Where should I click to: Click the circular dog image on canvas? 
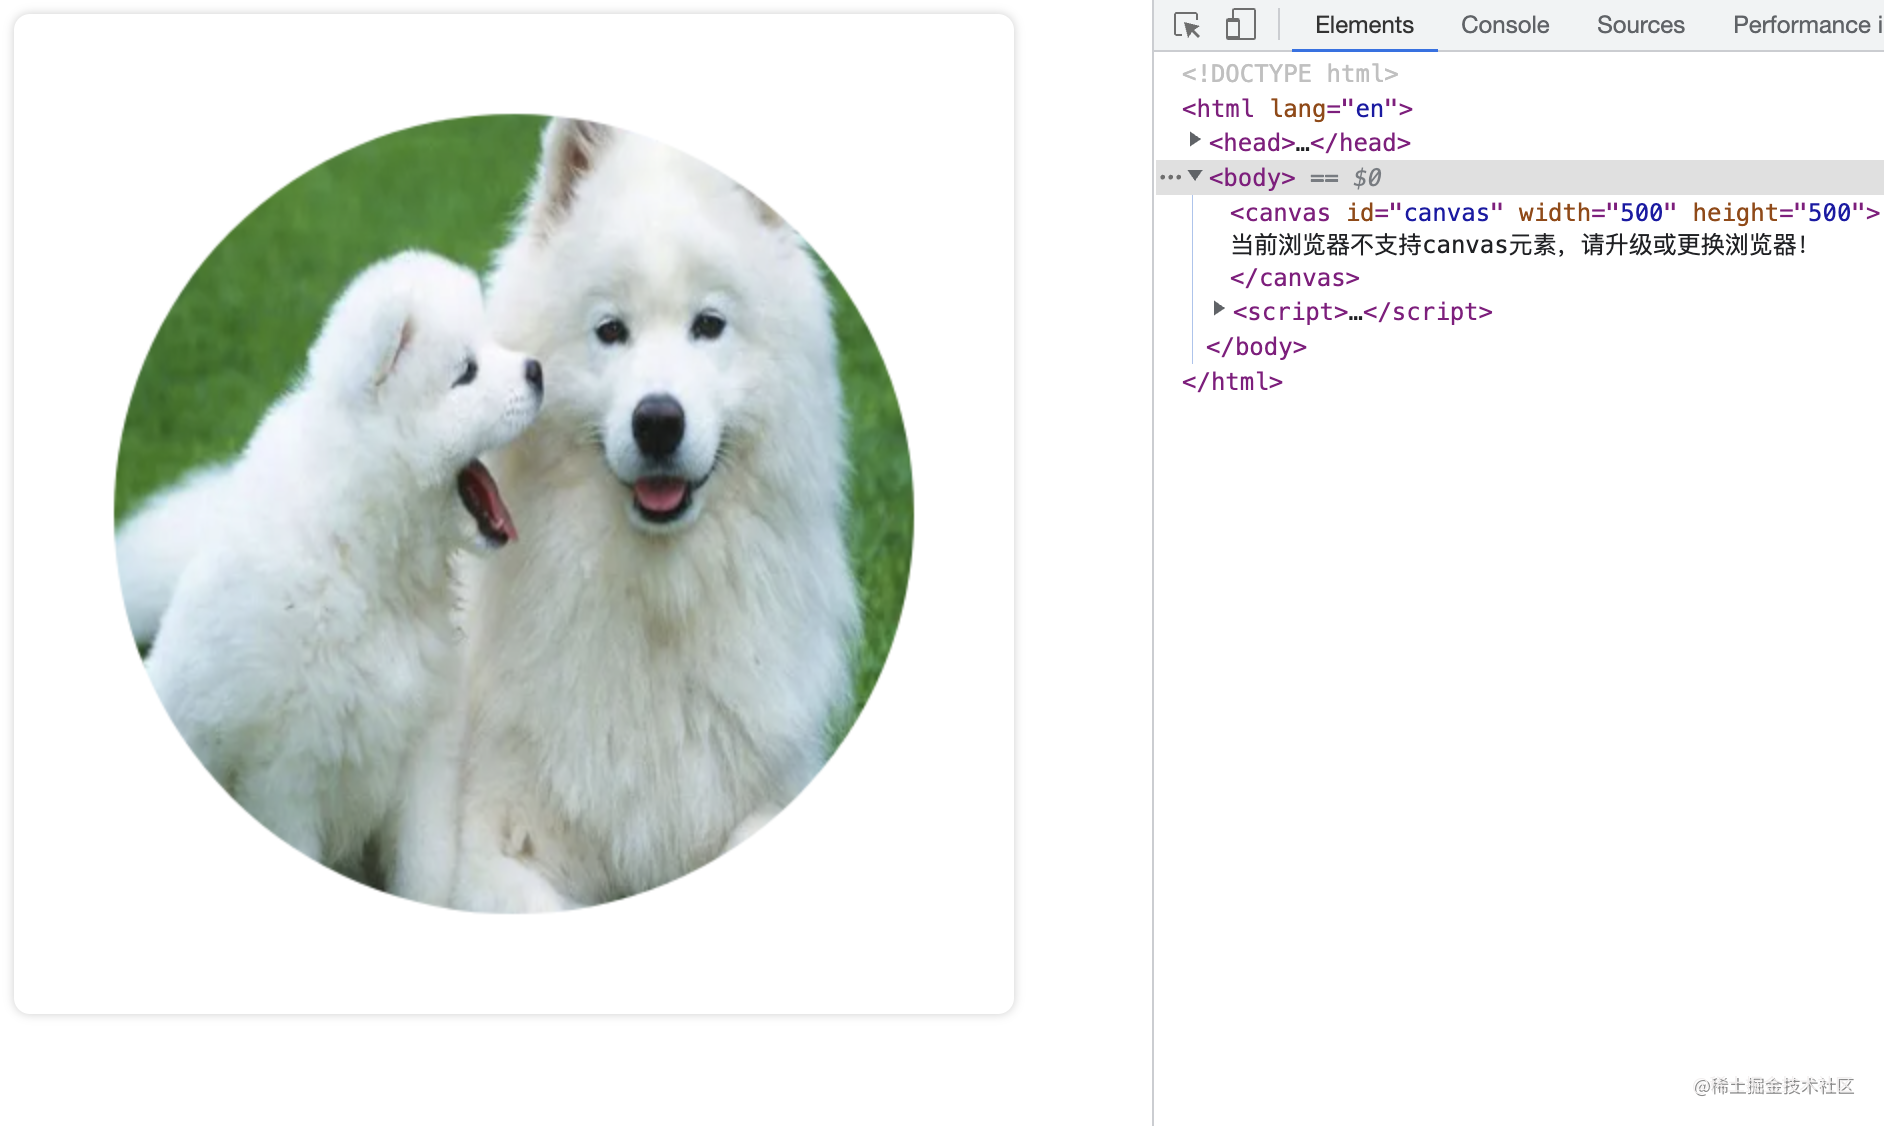click(x=514, y=513)
